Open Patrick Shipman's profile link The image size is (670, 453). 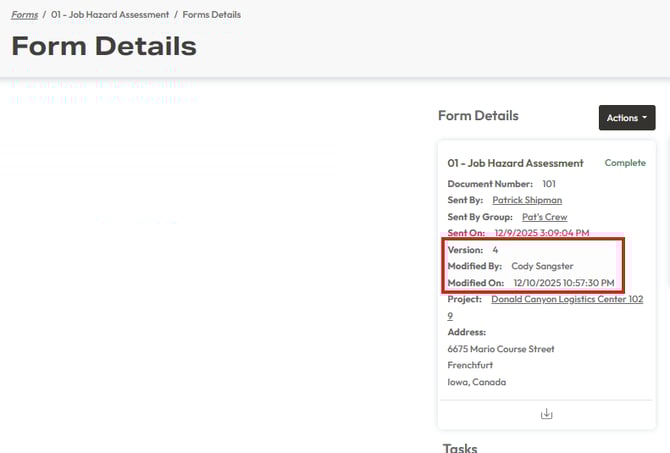[x=526, y=200]
